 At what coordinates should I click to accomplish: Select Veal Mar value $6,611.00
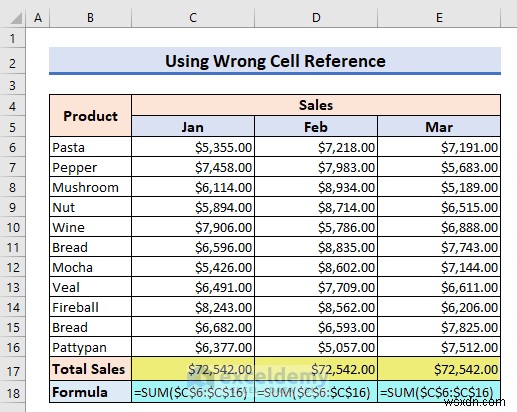pyautogui.click(x=439, y=287)
